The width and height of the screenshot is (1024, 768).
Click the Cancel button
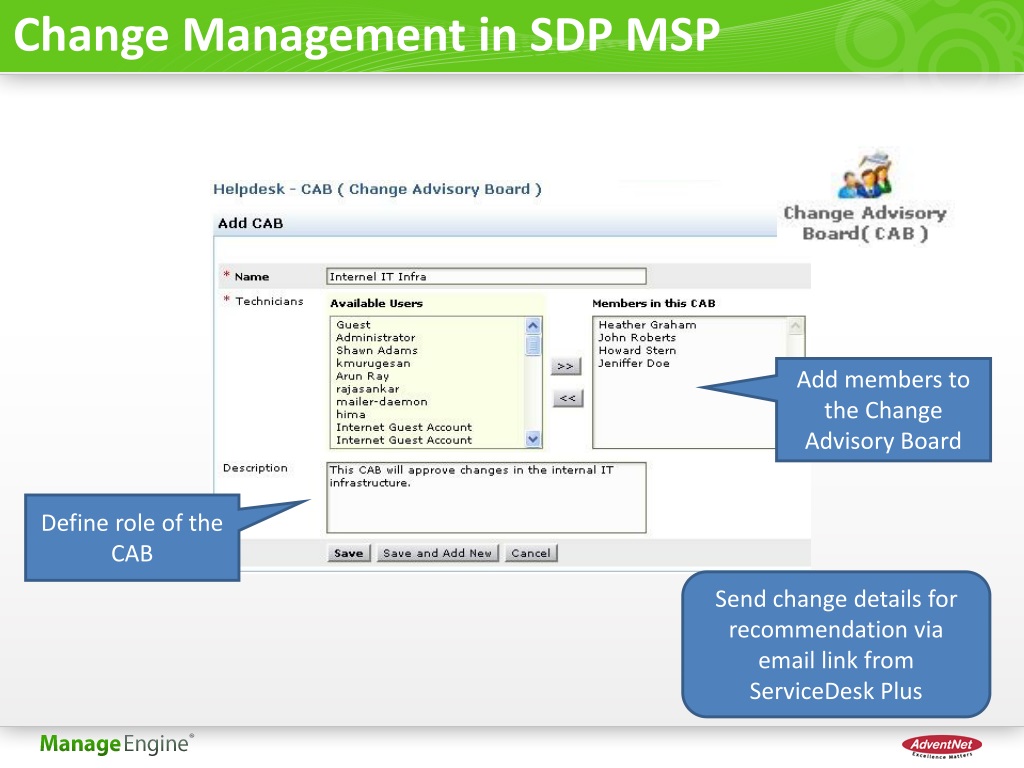click(531, 553)
